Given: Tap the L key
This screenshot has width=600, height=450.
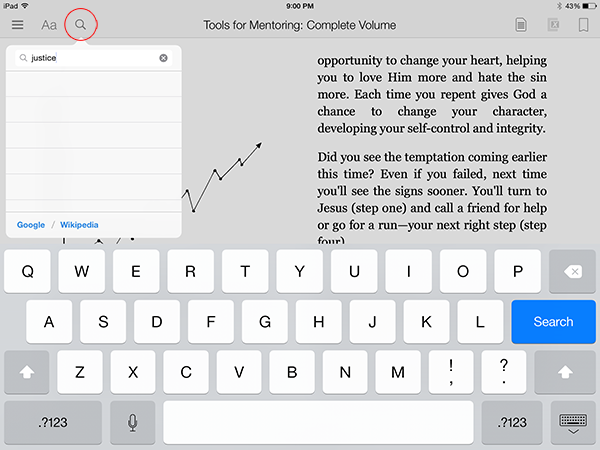Looking at the screenshot, I should tap(480, 322).
